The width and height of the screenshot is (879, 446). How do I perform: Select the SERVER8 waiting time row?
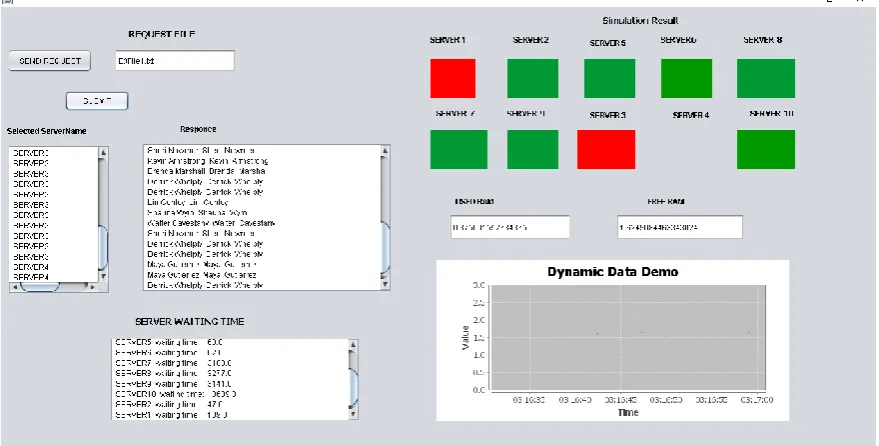(230, 373)
